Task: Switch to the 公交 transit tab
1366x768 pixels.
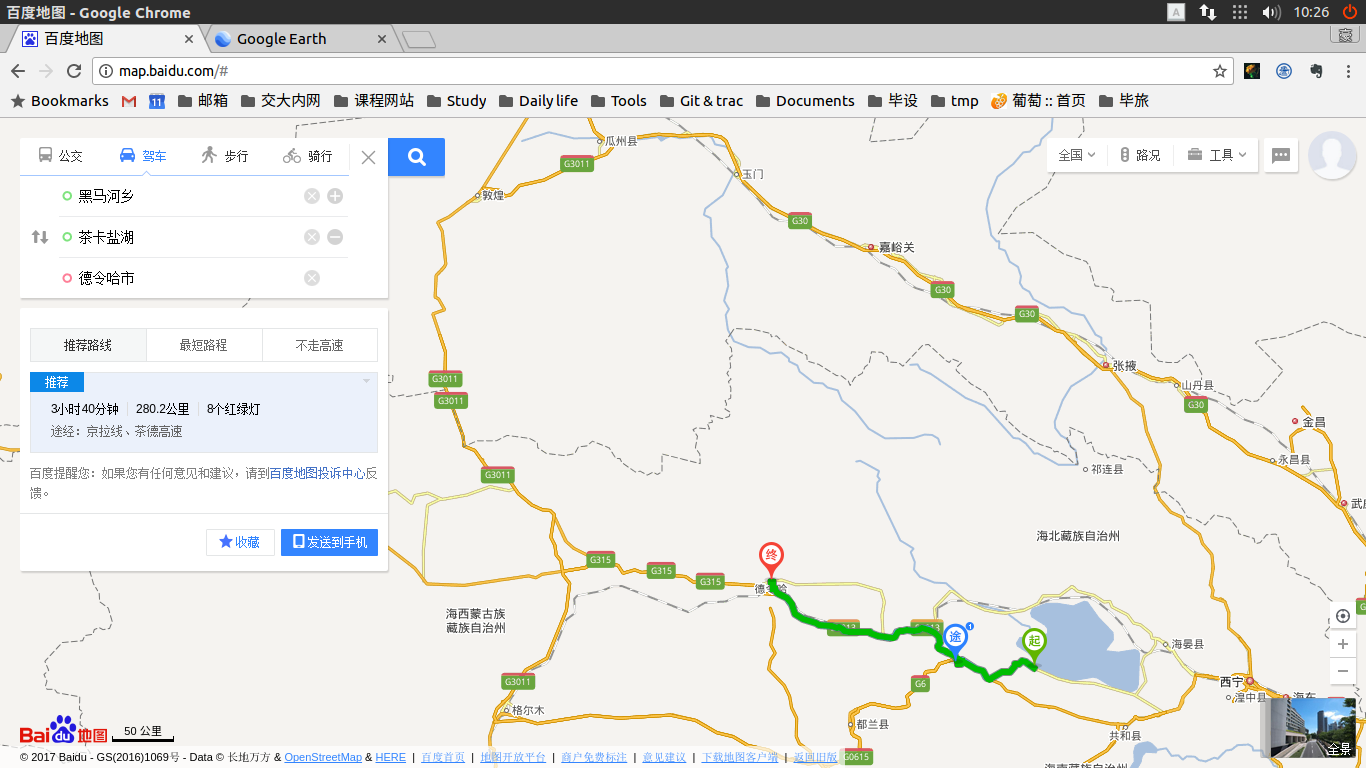Action: pos(61,156)
